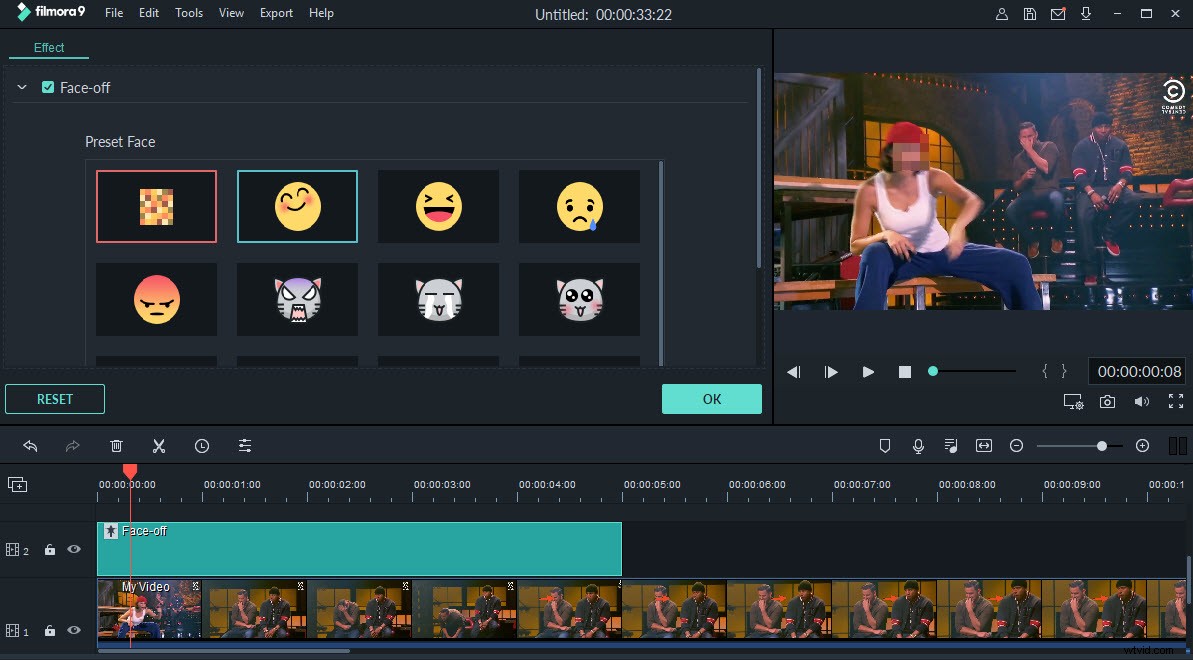The height and width of the screenshot is (660, 1193).
Task: Select the Split scissors tool
Action: [x=159, y=445]
